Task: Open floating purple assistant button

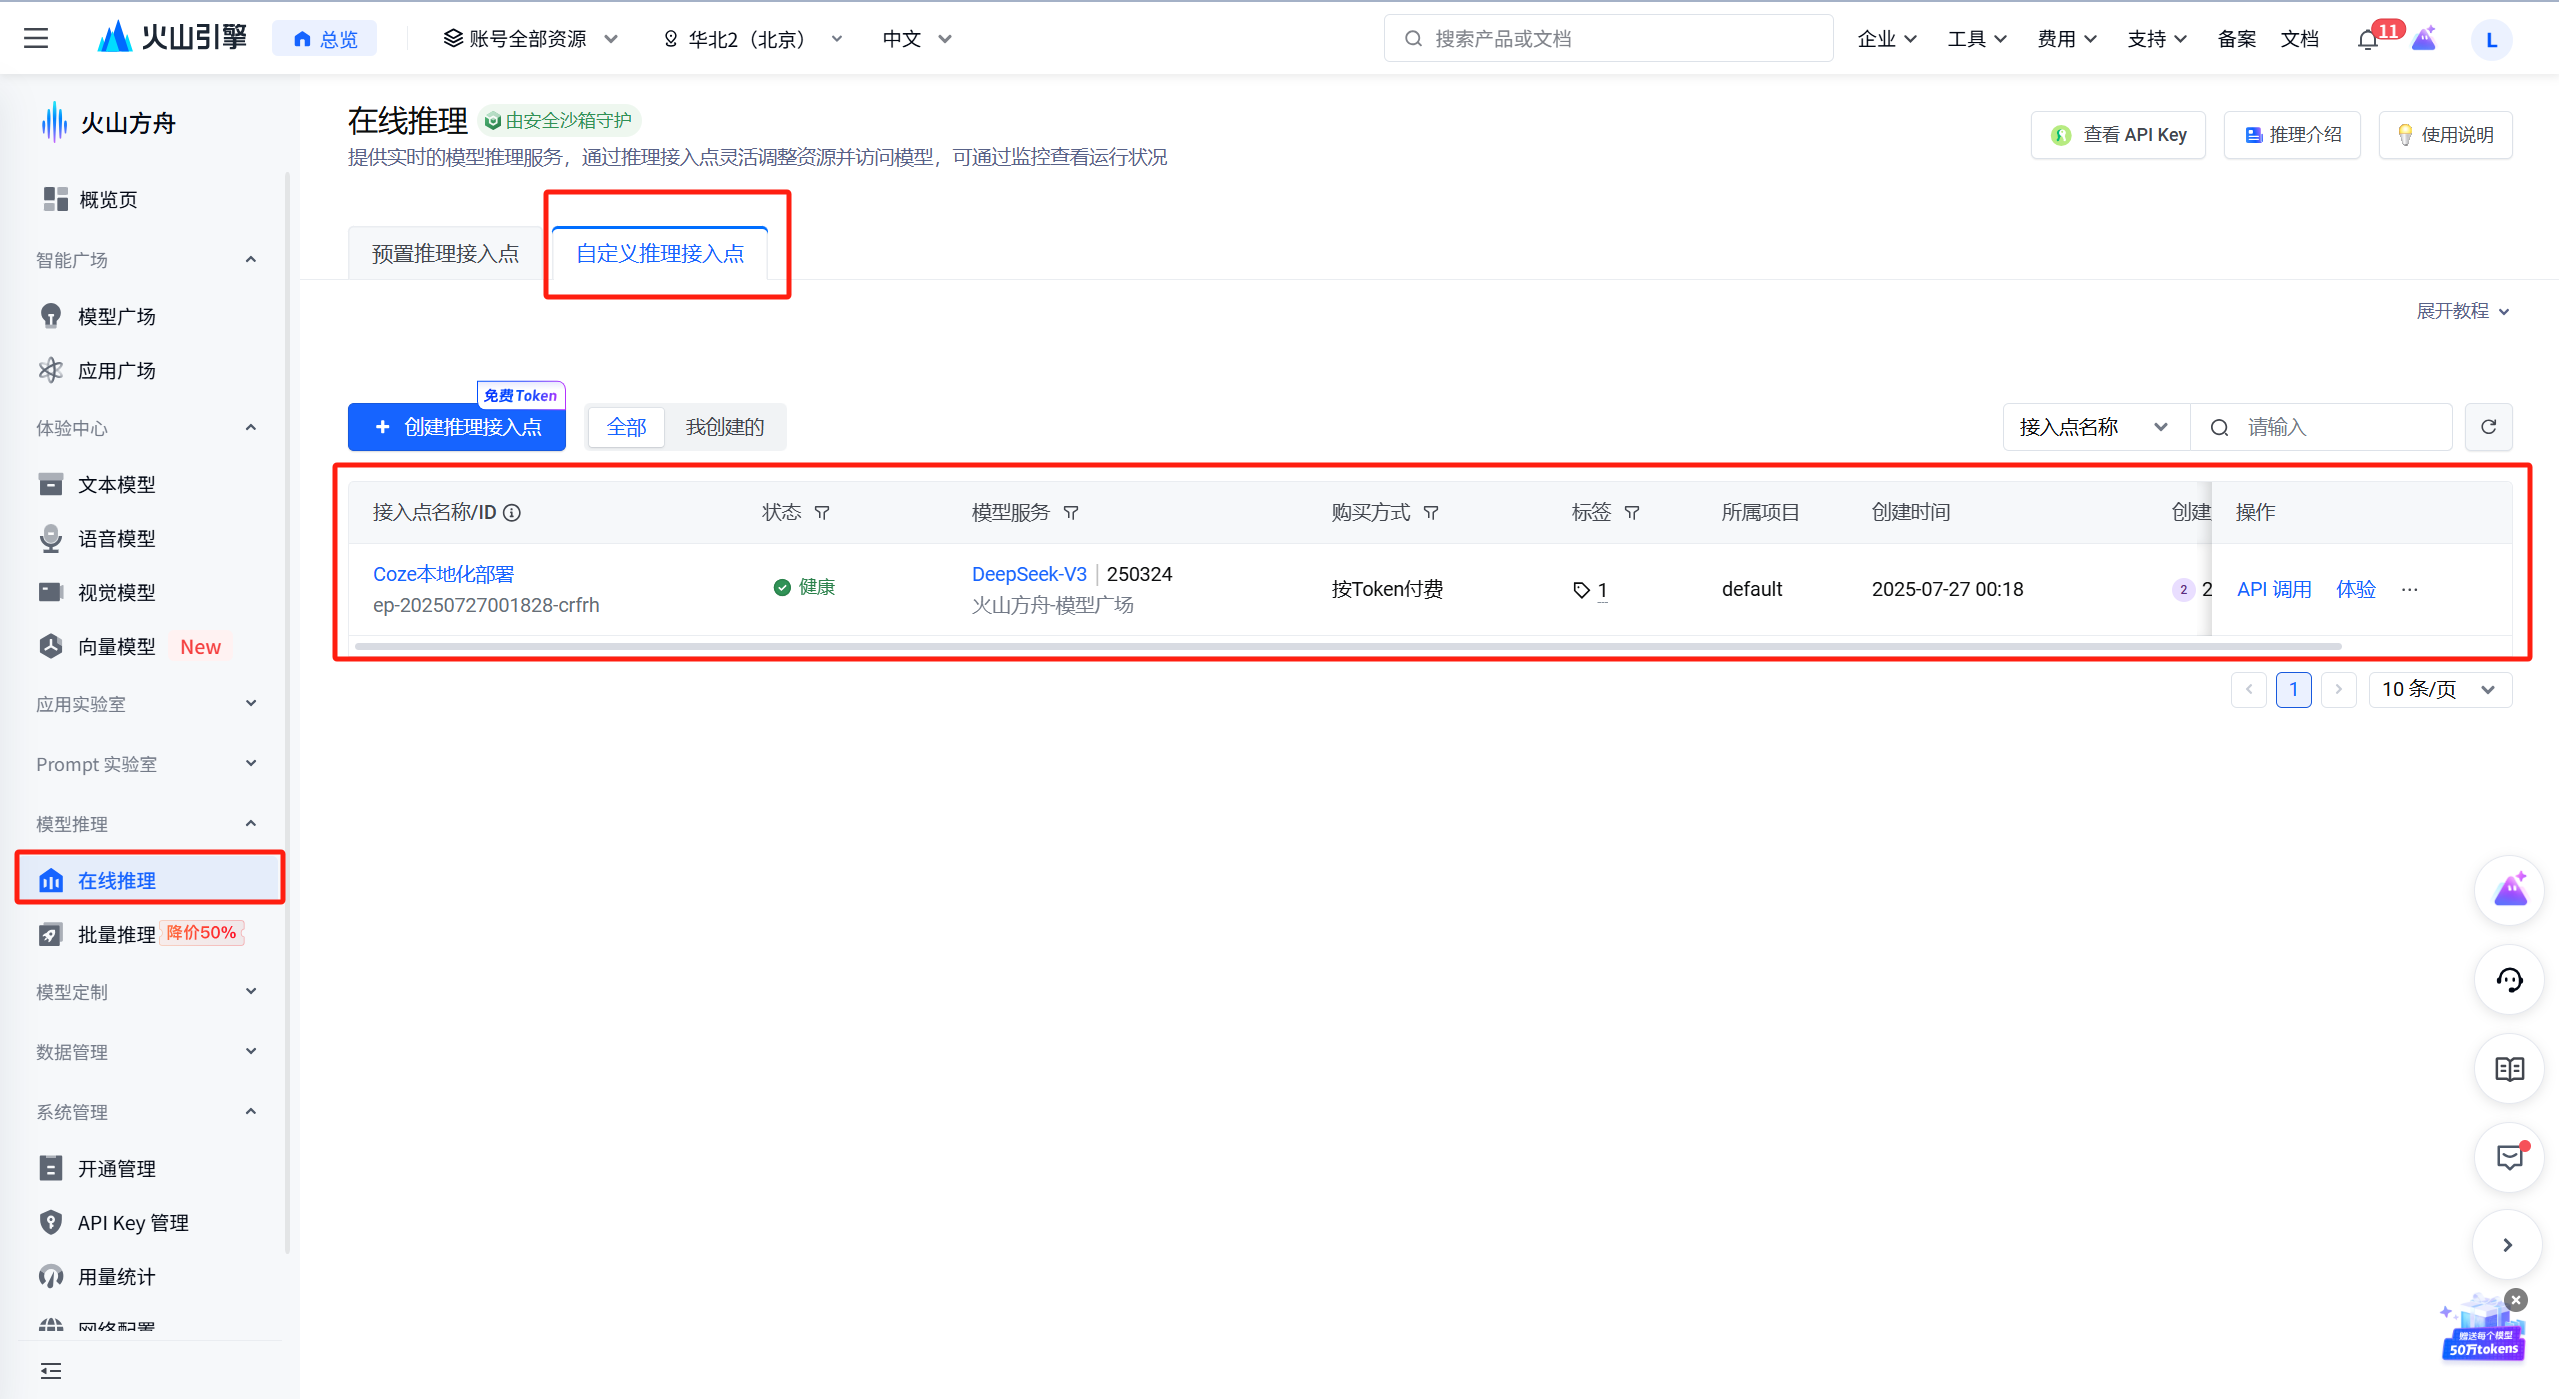Action: pyautogui.click(x=2509, y=890)
